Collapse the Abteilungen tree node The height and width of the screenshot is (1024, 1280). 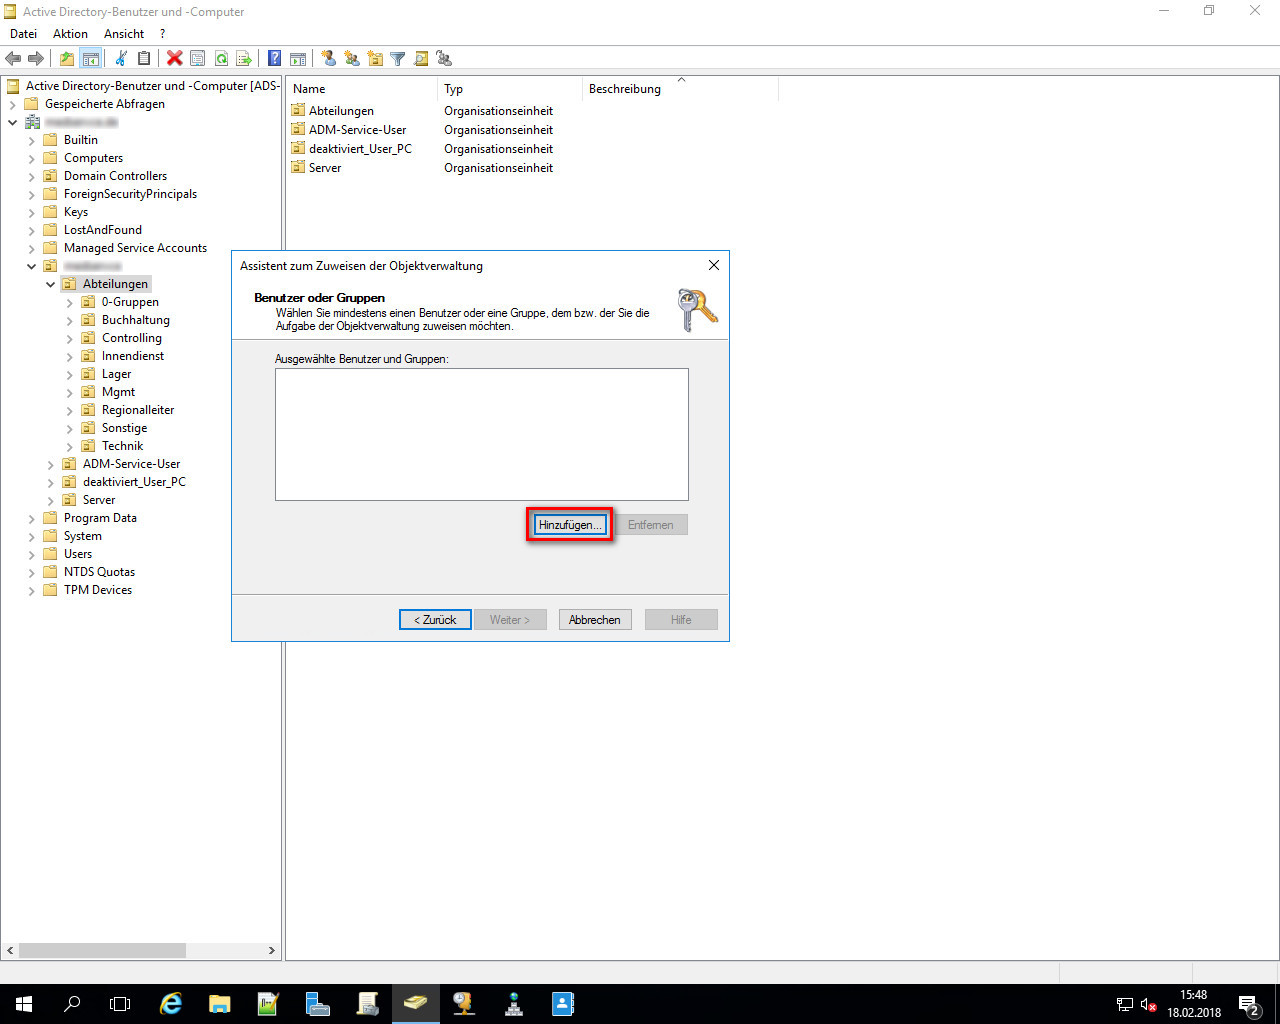pyautogui.click(x=51, y=285)
